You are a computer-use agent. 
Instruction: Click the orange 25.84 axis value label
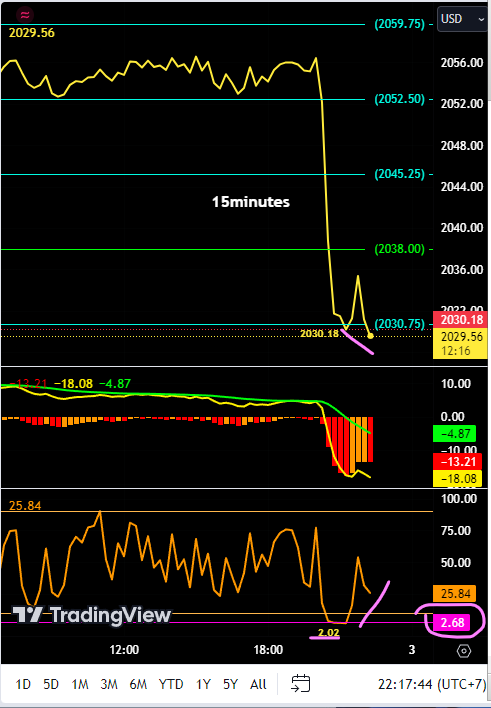point(455,593)
